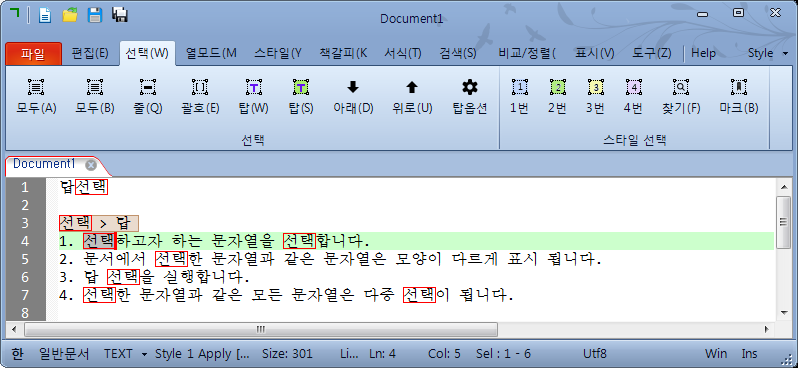Click the horizontal scrollbar right arrow

[x=766, y=329]
